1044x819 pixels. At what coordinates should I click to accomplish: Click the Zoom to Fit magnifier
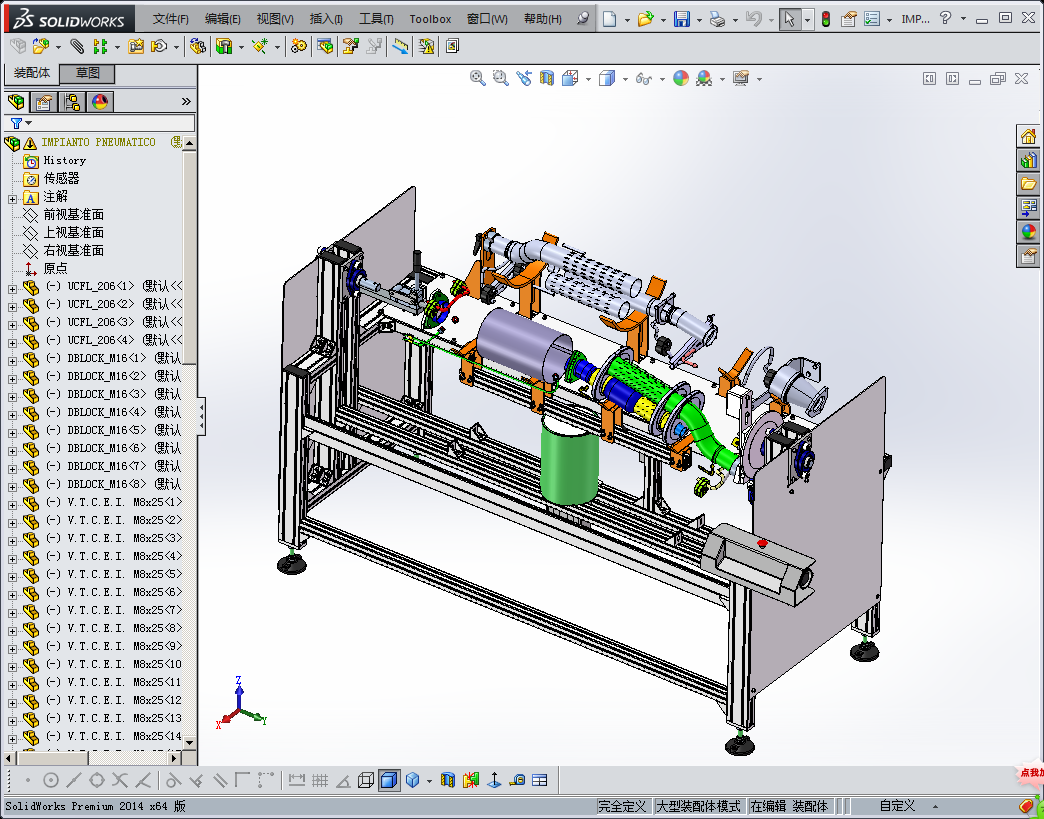click(477, 78)
